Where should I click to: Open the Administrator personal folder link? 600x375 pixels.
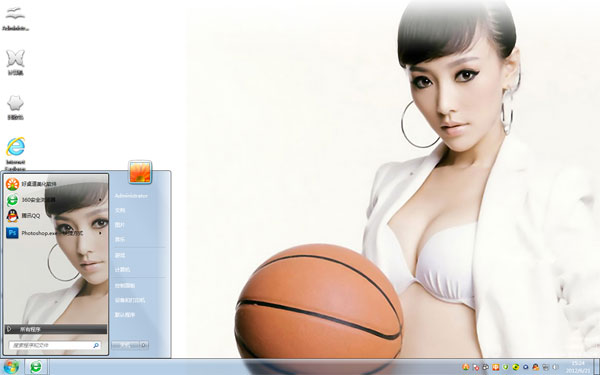point(131,196)
